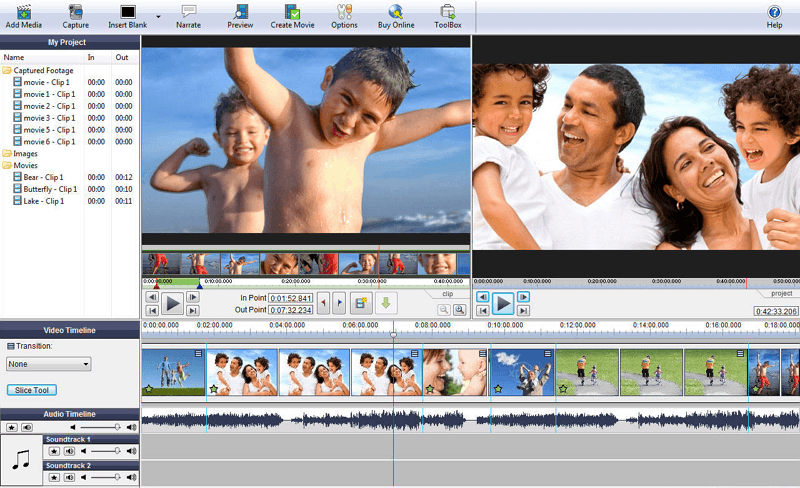Click the green down arrow add-to-timeline icon
The image size is (800, 488).
(x=387, y=303)
